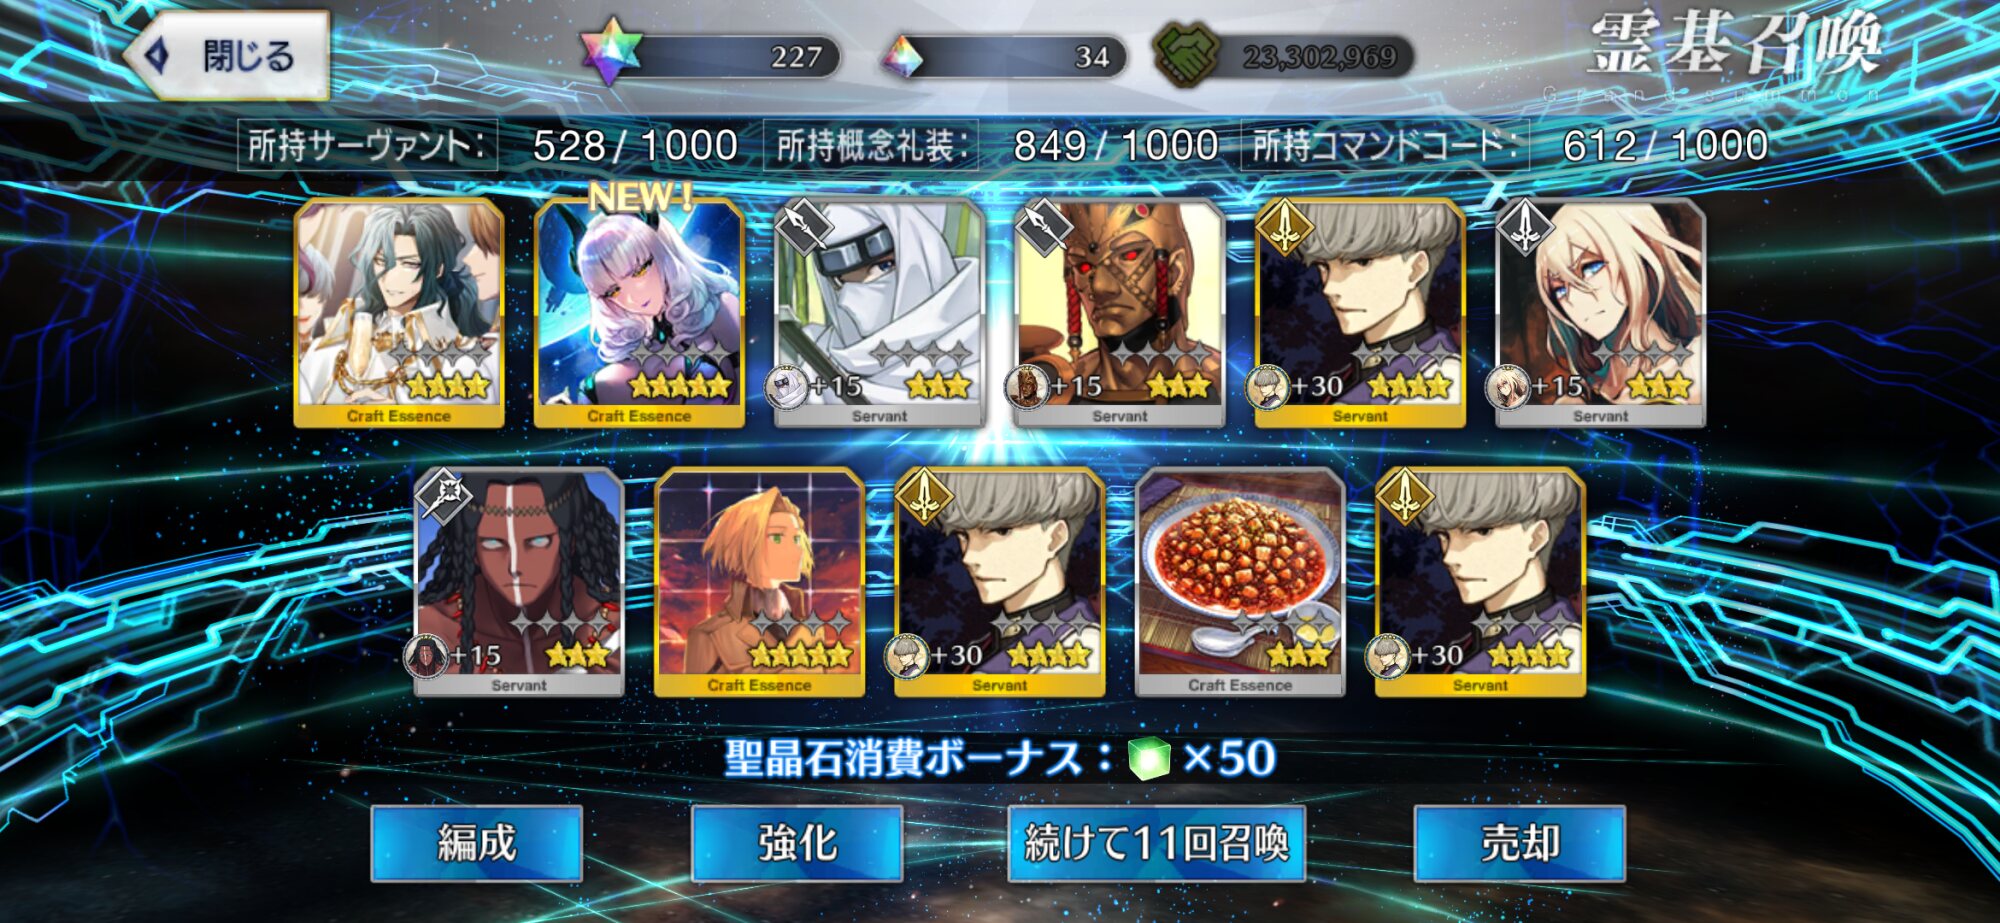Tap the caster class icon on dark-braided servant
Screen dimensions: 2000x923
pos(444,496)
